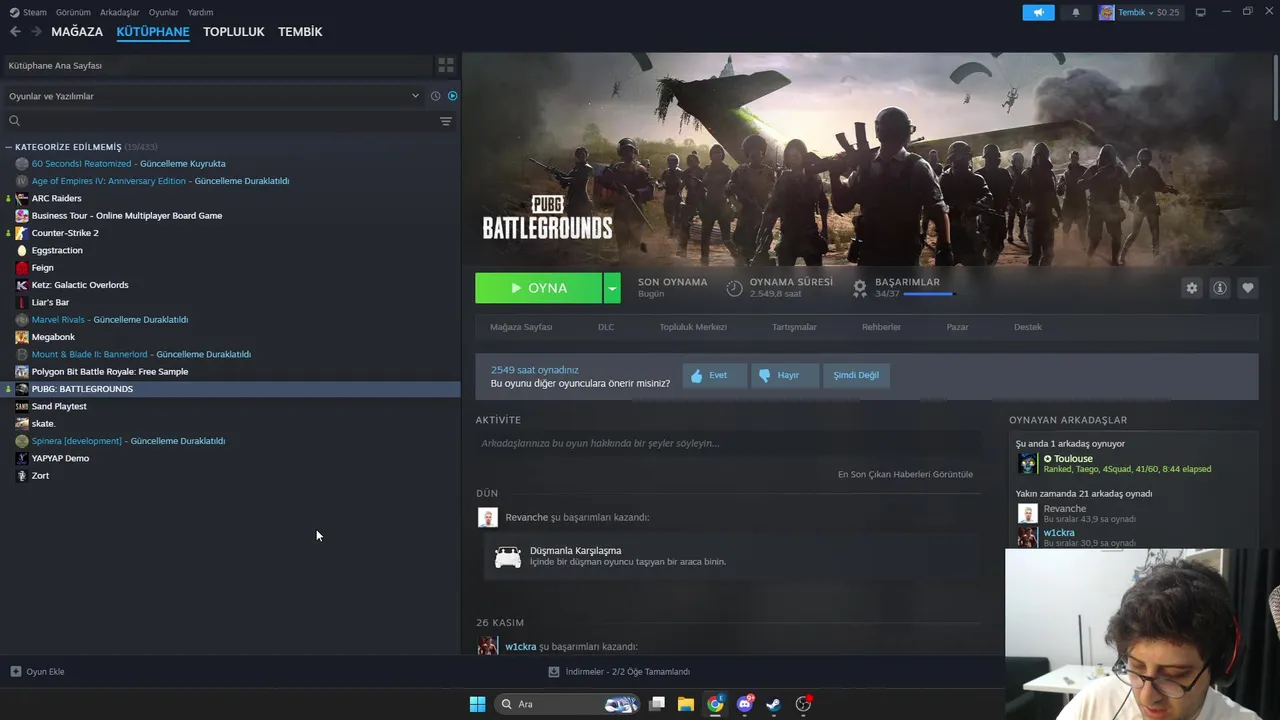This screenshot has width=1280, height=720.
Task: Click the Evet thumbs-up recommend button
Action: pyautogui.click(x=714, y=375)
